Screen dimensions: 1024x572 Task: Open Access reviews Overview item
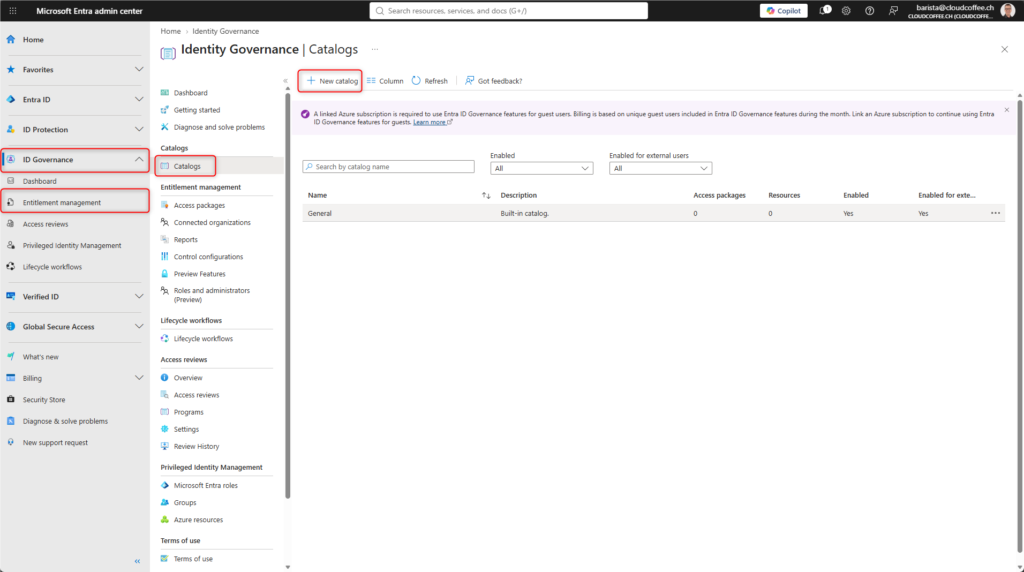pyautogui.click(x=187, y=377)
